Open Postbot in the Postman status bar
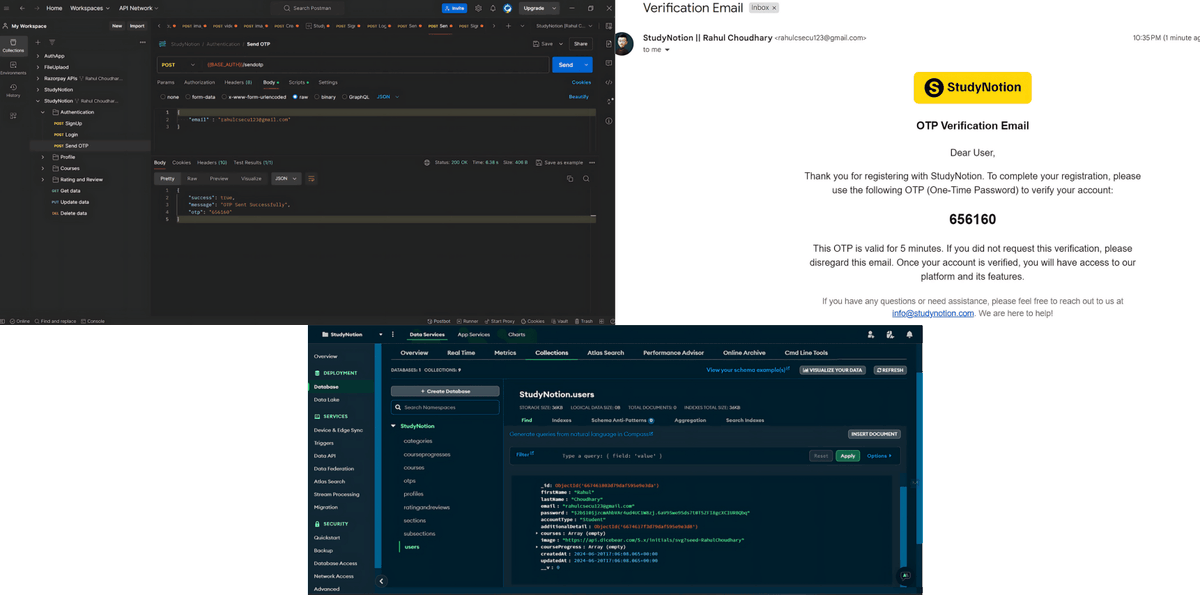 (x=439, y=321)
